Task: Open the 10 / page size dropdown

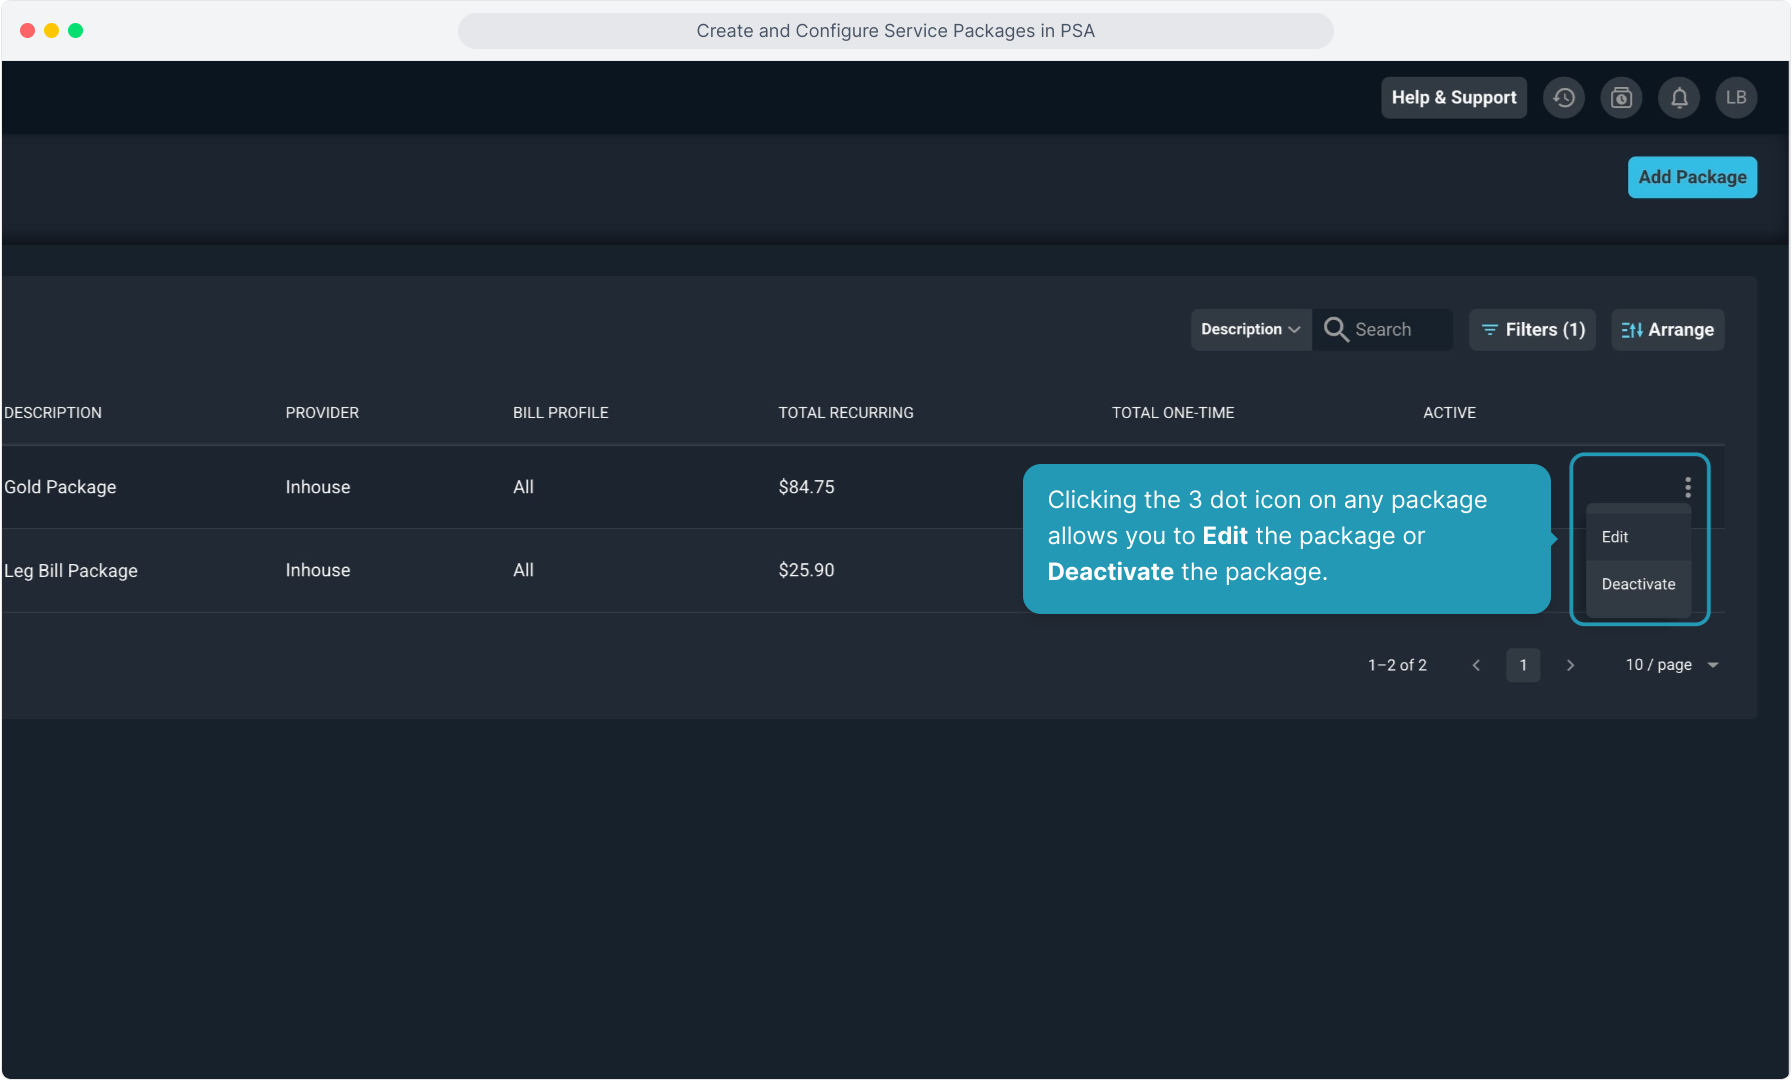Action: click(x=1671, y=665)
